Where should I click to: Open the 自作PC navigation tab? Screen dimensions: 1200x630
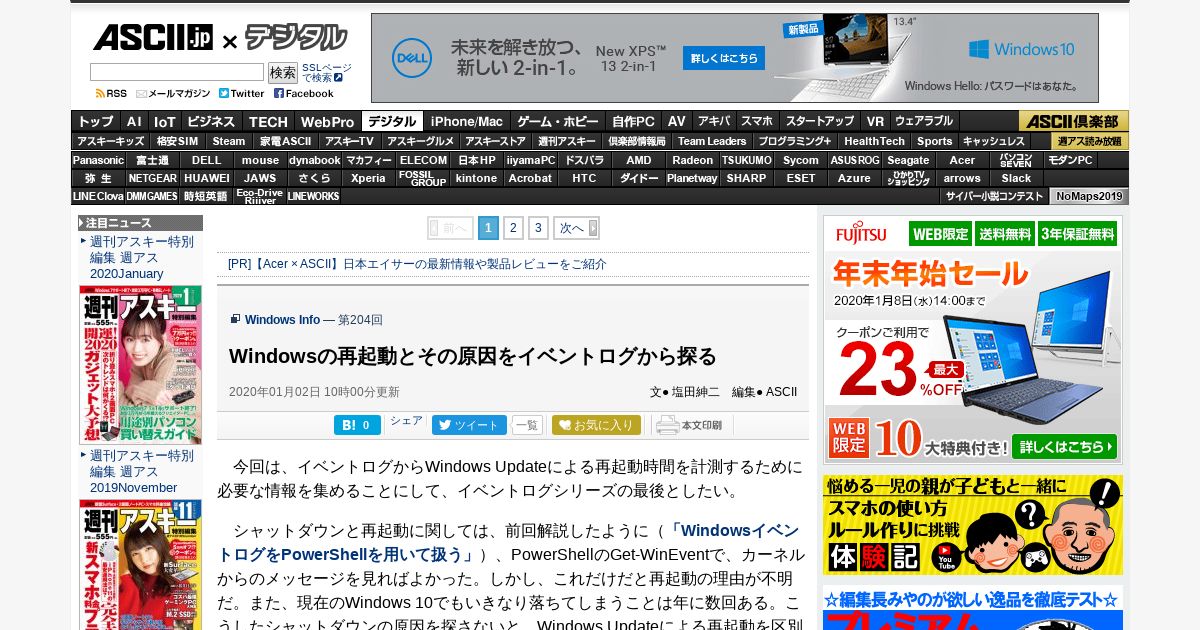click(634, 121)
